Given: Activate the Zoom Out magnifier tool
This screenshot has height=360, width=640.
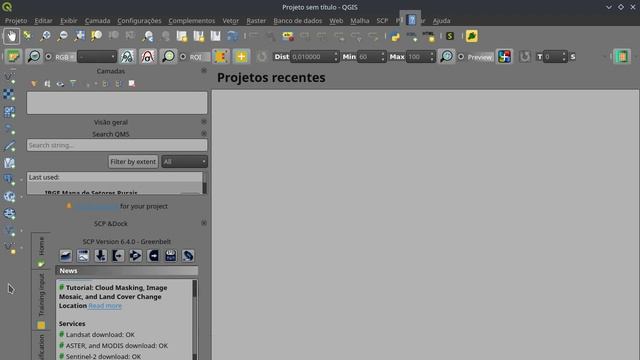Looking at the screenshot, I should coord(62,36).
